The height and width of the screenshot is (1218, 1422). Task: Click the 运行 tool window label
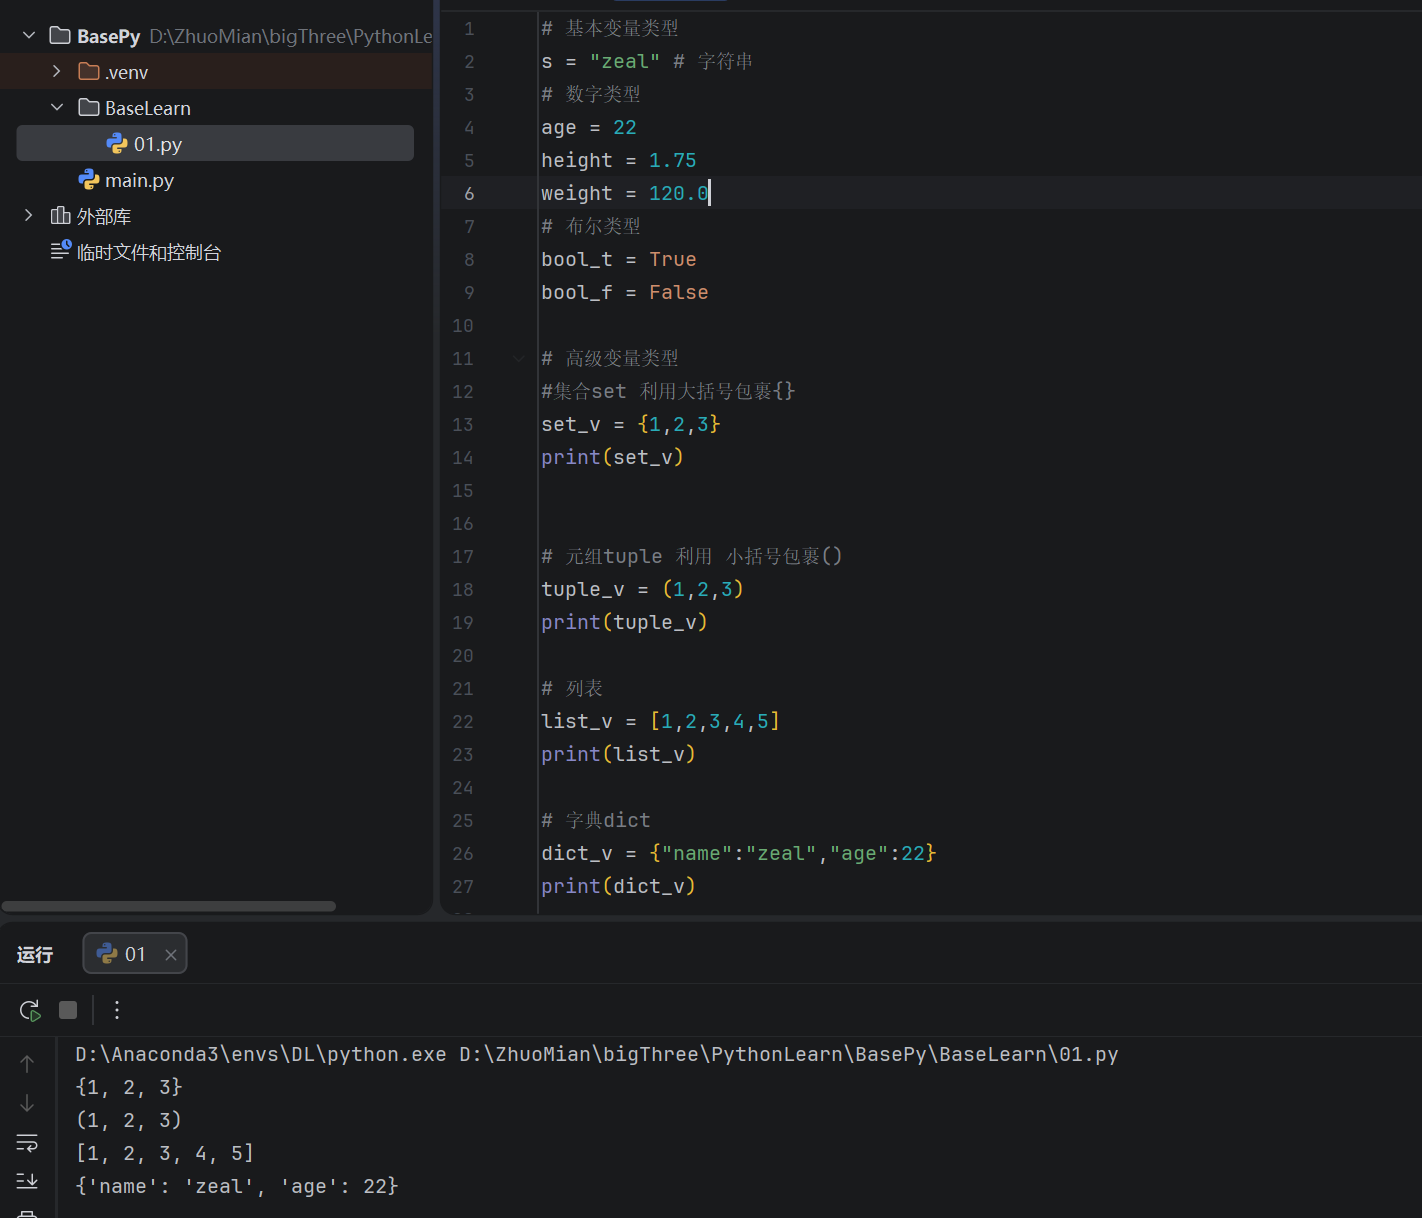coord(35,955)
